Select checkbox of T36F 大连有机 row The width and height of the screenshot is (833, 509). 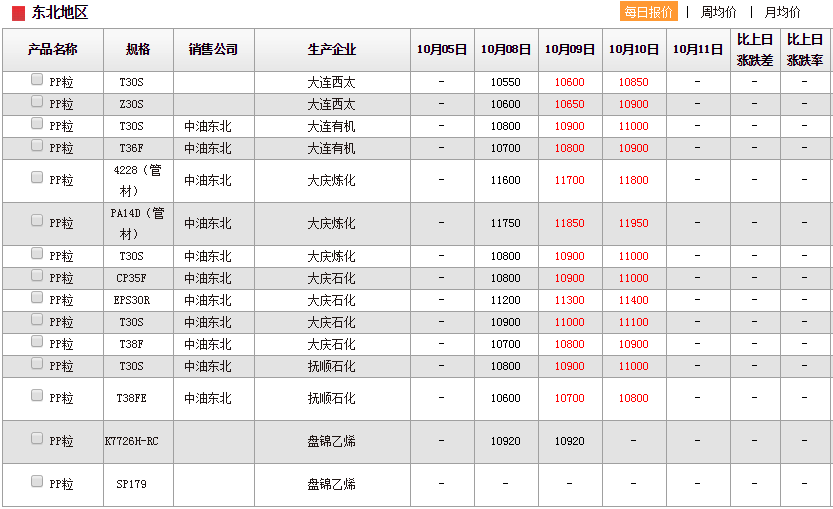click(x=37, y=145)
